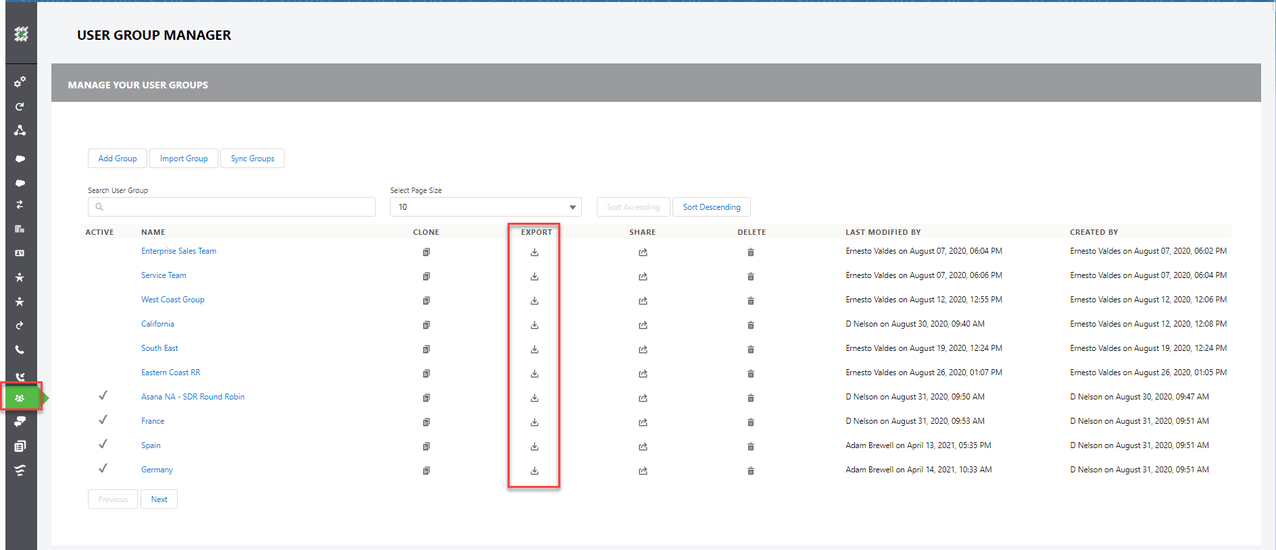Open the Enterprise Sales Team link
Screen dimensions: 1276x550
click(179, 251)
